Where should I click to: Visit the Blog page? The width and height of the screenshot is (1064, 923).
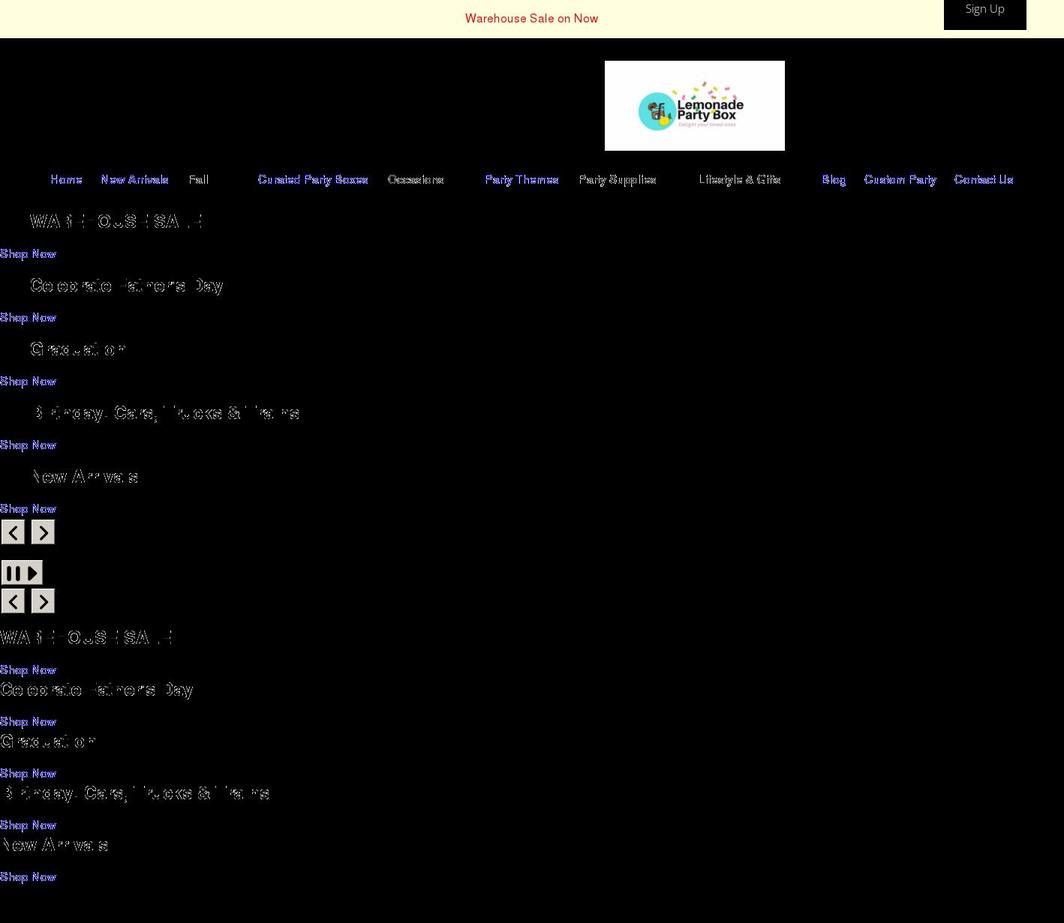click(x=833, y=180)
